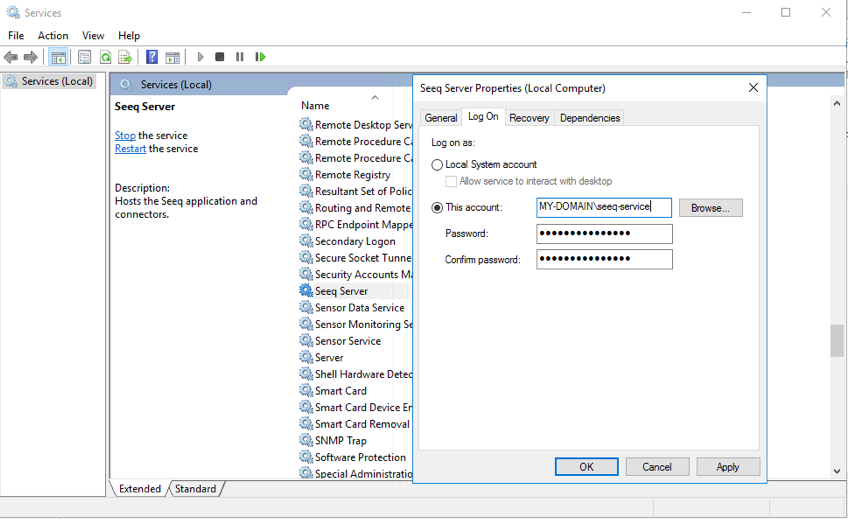Click the Refresh toolbar icon
This screenshot has width=848, height=519.
[x=105, y=57]
